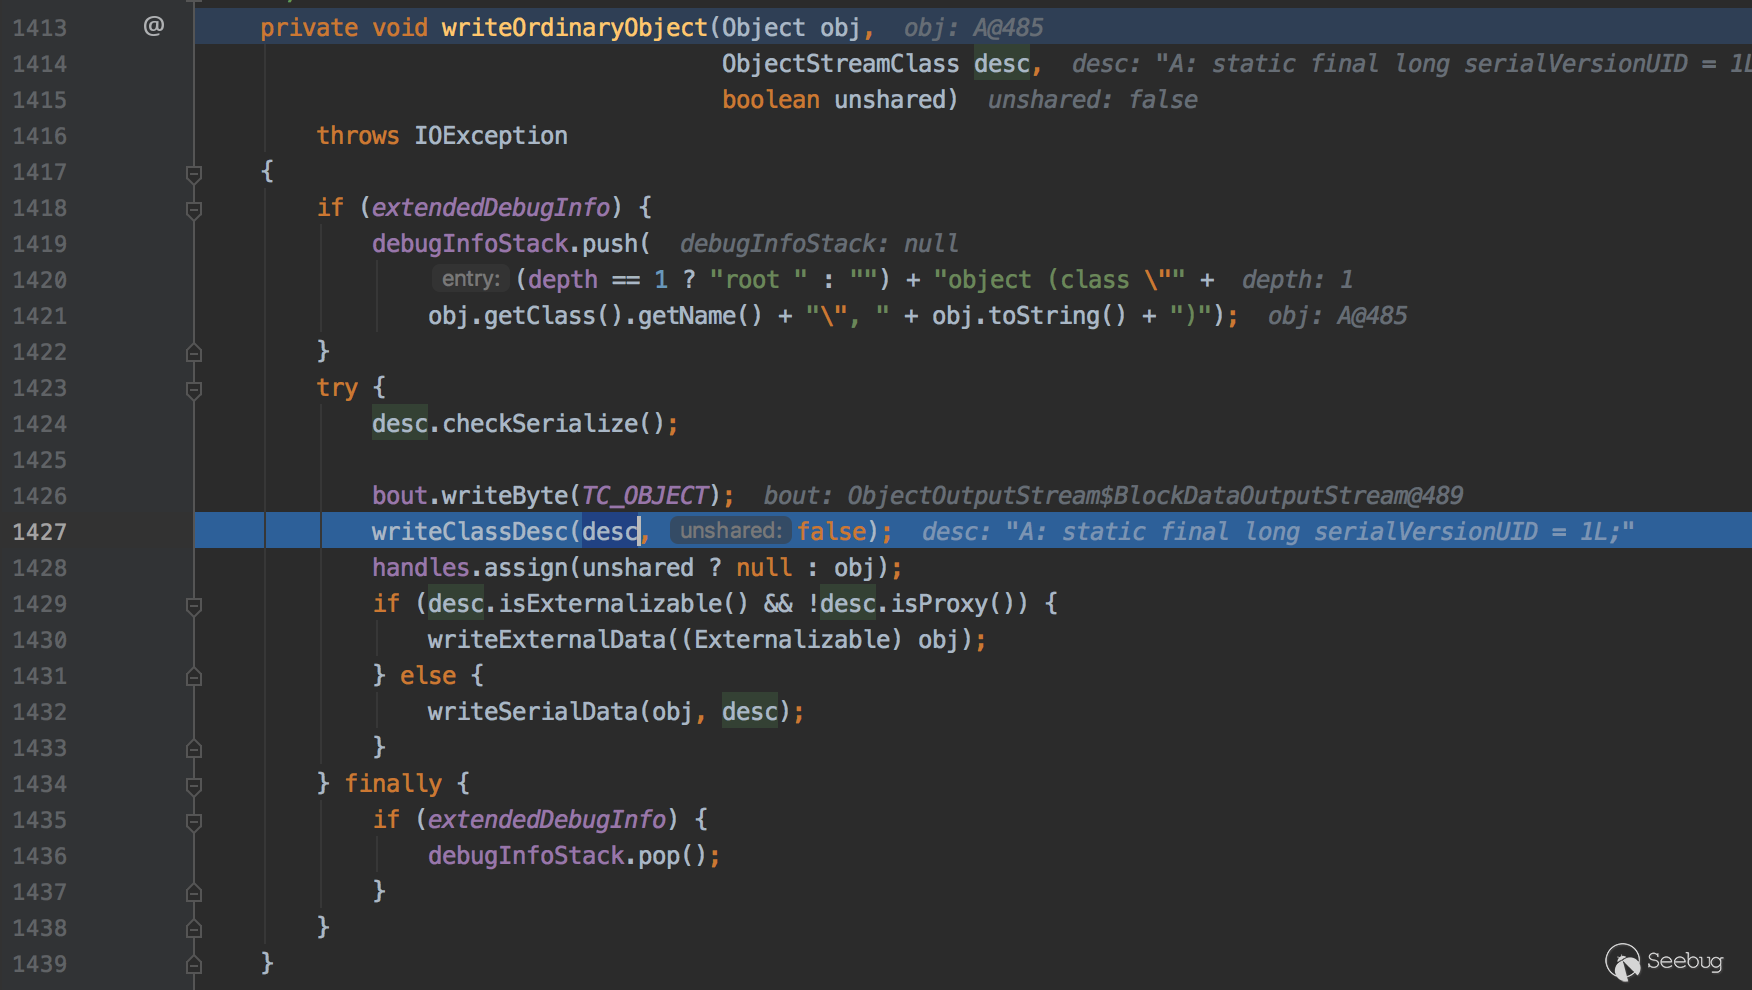
Task: Collapse the else block fold on line 1431
Action: tap(194, 676)
